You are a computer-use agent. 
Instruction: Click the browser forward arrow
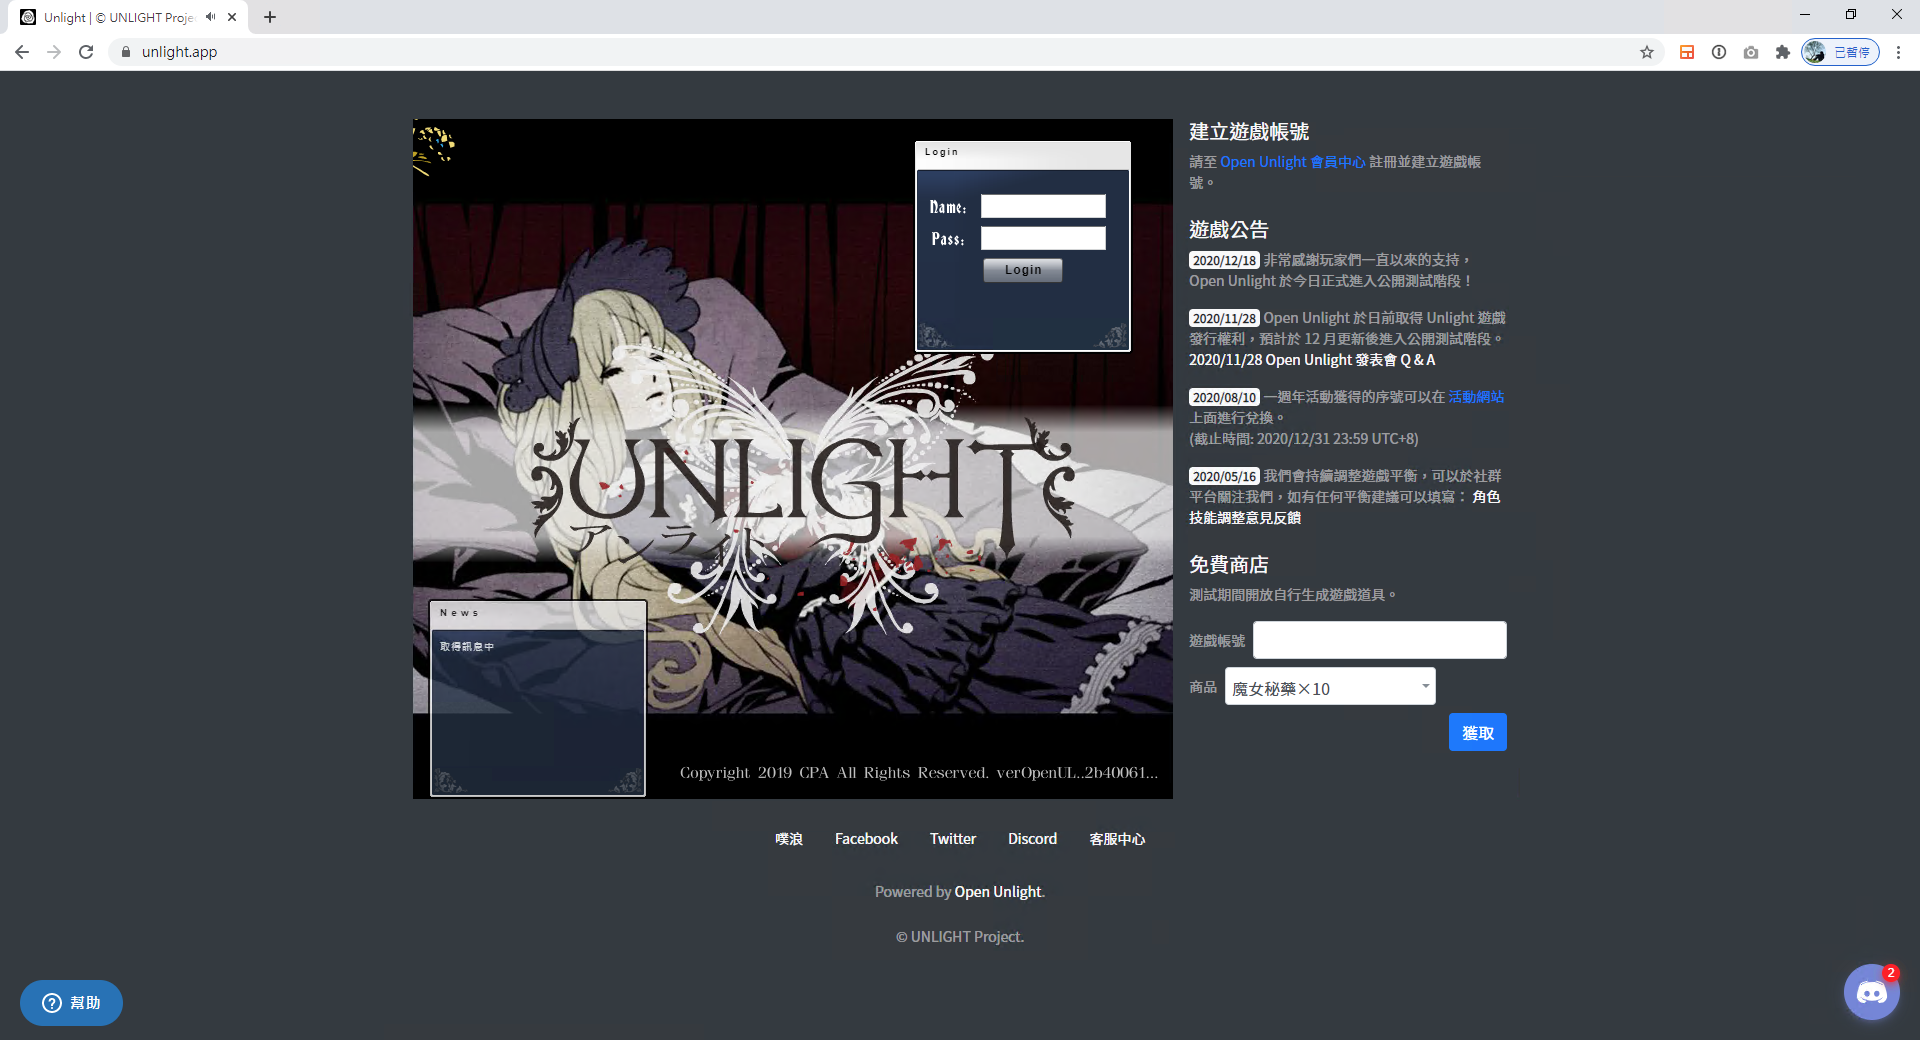point(54,52)
